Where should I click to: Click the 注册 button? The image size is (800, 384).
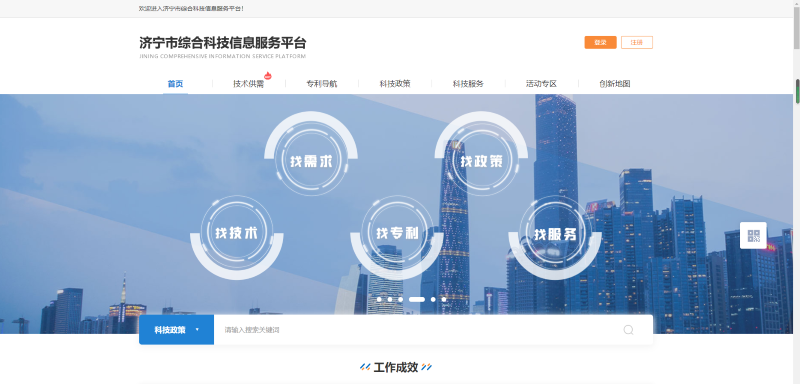[x=637, y=42]
